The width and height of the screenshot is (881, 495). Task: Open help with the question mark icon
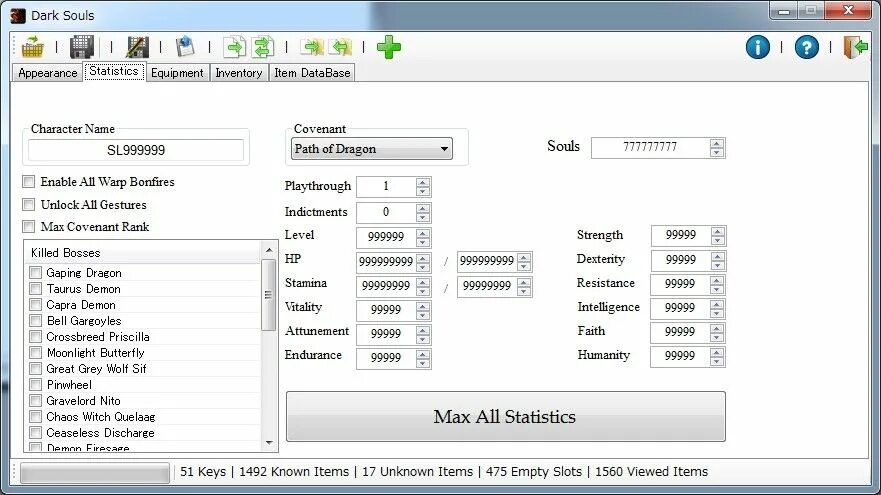[x=806, y=47]
